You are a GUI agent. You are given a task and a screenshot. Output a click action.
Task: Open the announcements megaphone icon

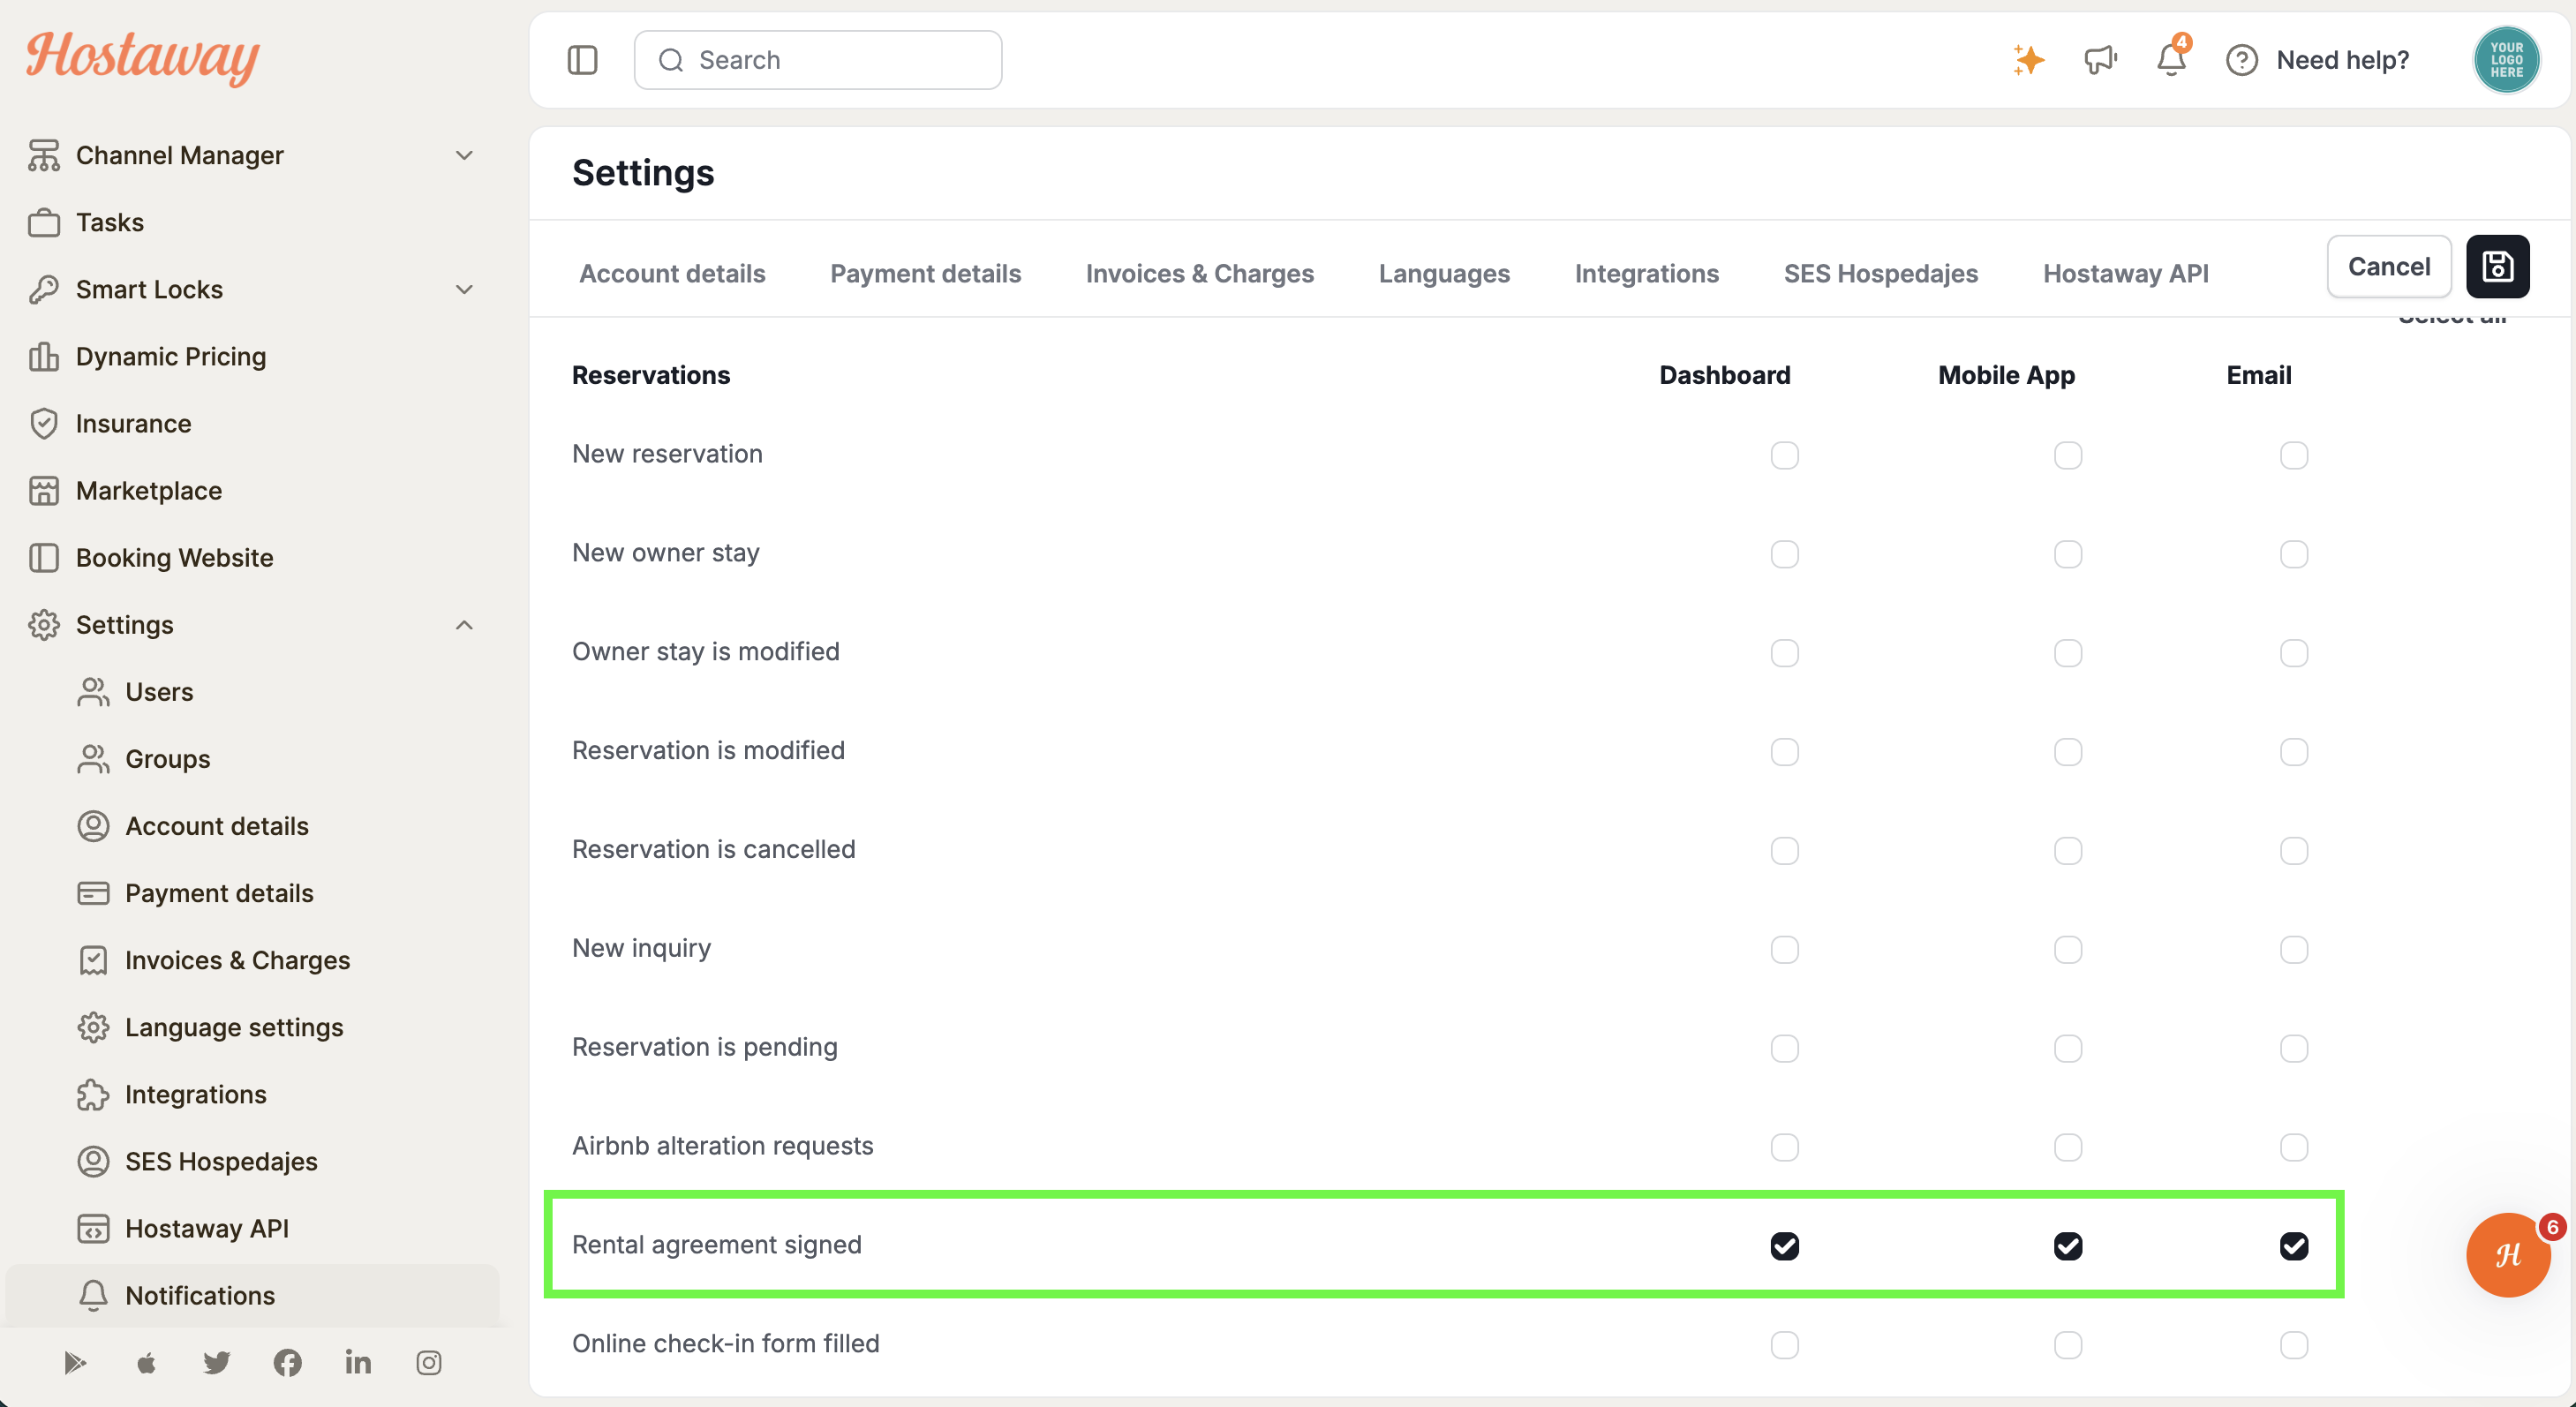pos(2100,60)
